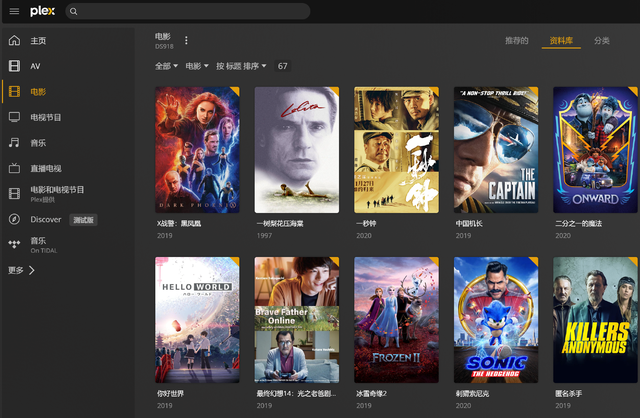
Task: Click the title 中国机长
Action: tap(469, 223)
